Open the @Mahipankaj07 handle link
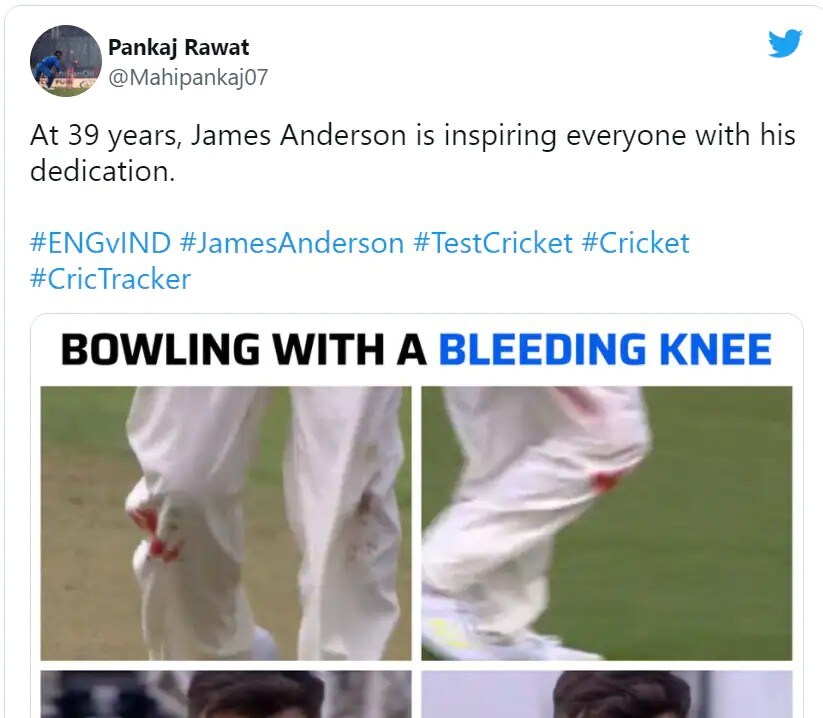This screenshot has width=823, height=718. pos(188,78)
